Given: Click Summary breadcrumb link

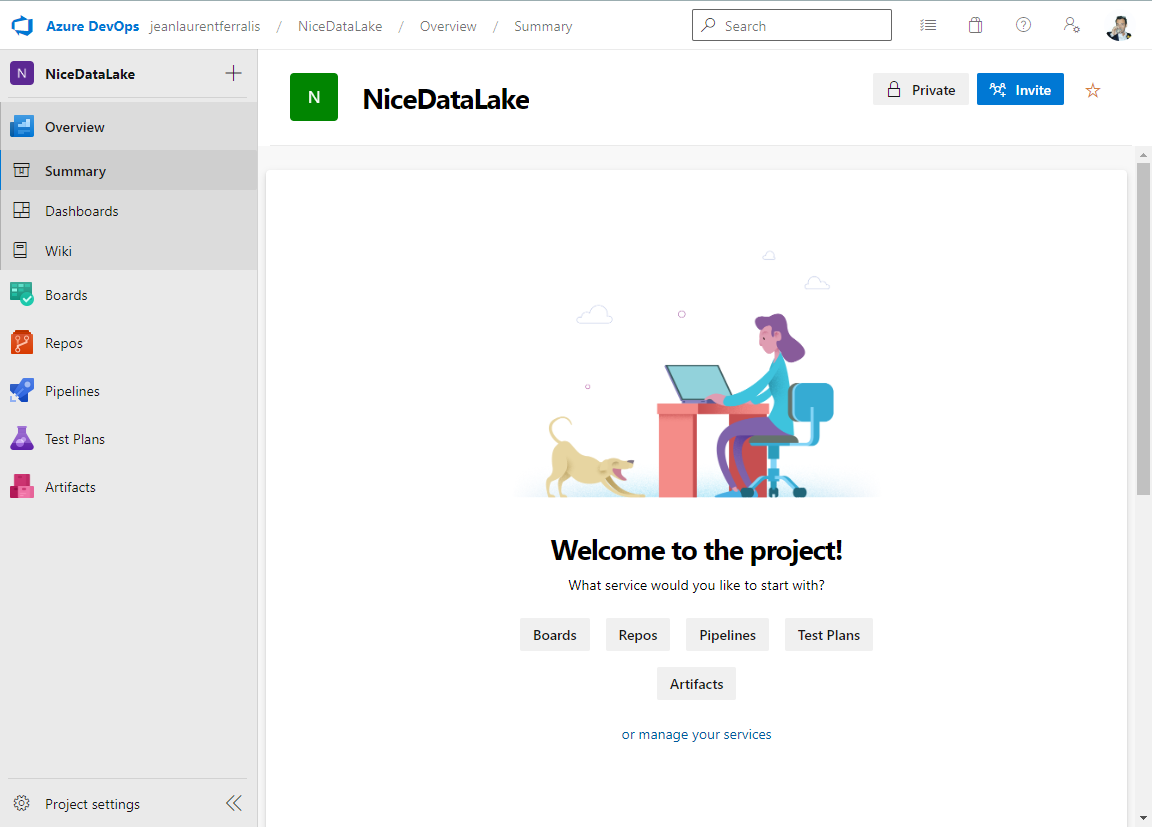Looking at the screenshot, I should point(543,26).
